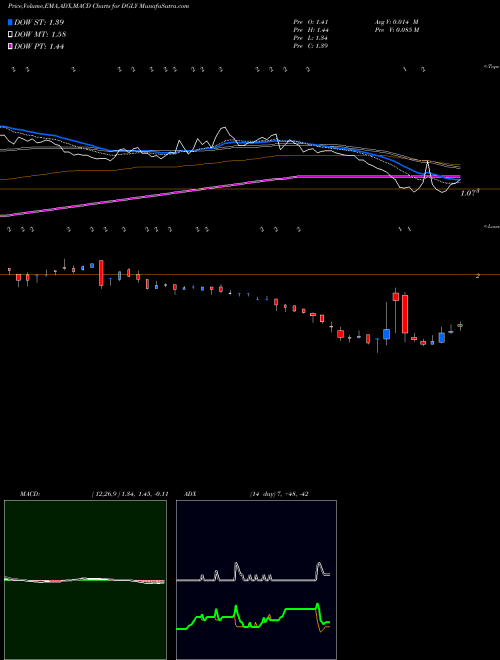Click the white DOW MT legend swatch
Viewport: 500px width, 660px height.
[x=11, y=35]
